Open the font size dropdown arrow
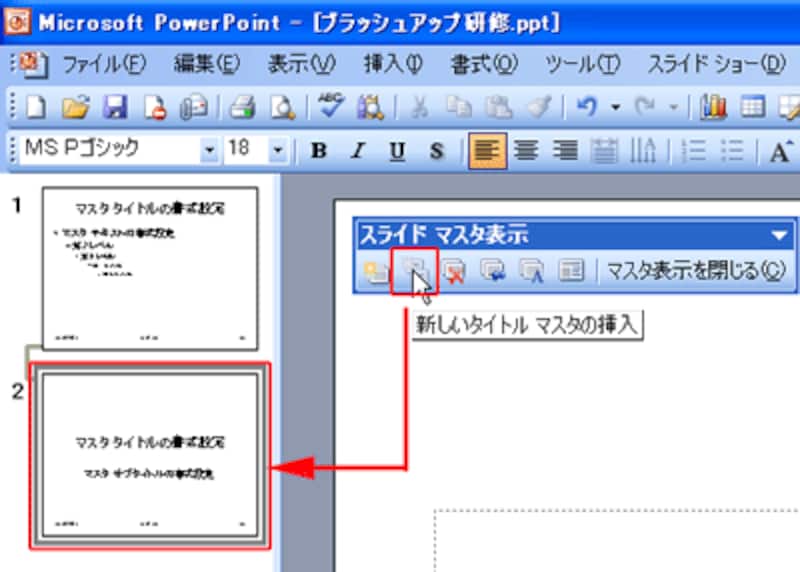This screenshot has height=572, width=800. 278,151
